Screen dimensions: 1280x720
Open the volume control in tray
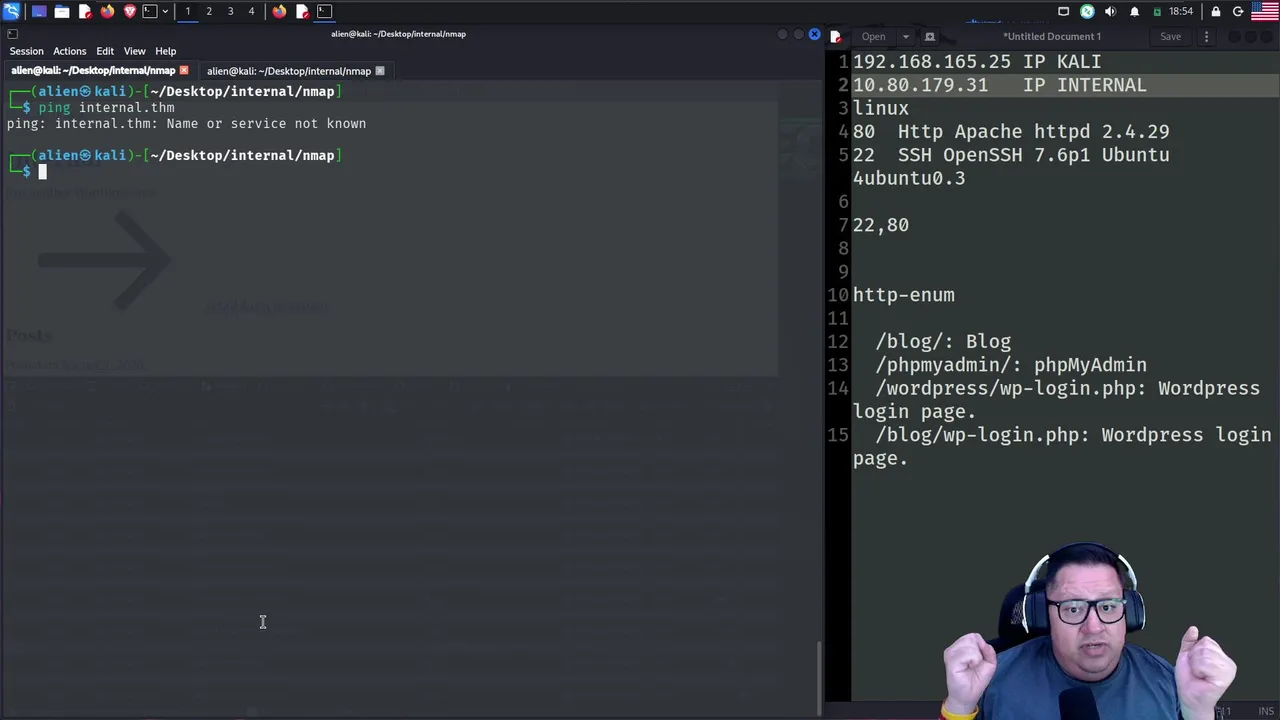coord(1110,11)
